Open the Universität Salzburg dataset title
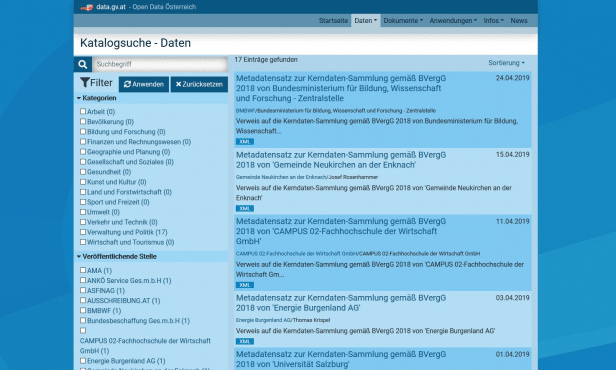616x370 pixels. [341, 359]
